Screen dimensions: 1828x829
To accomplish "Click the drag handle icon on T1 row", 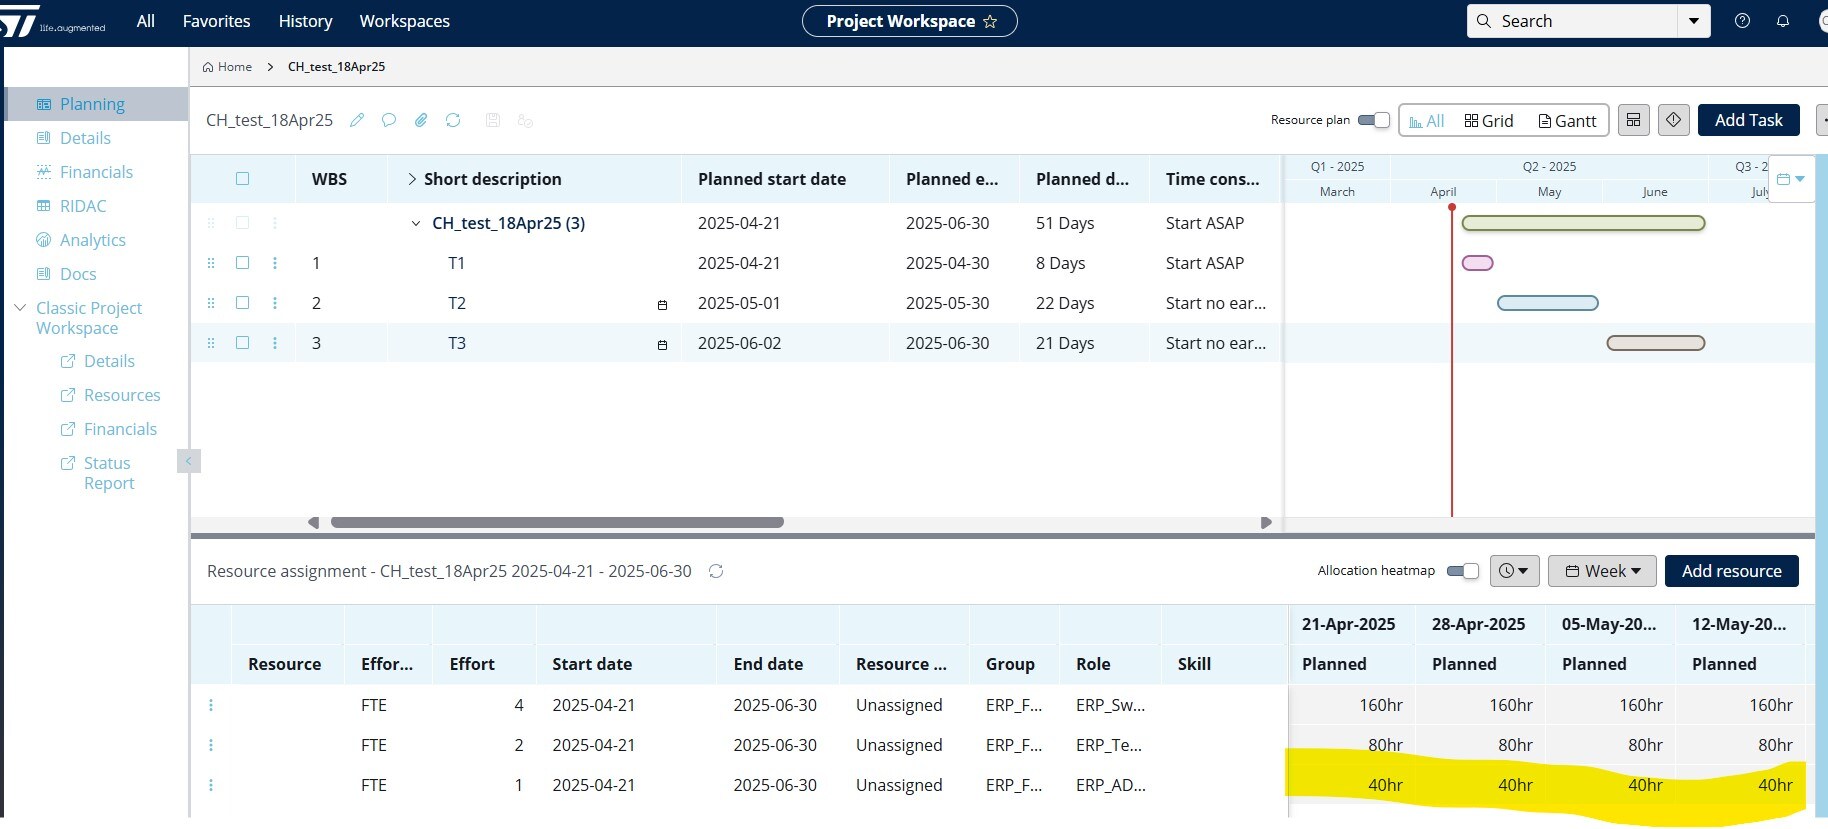I will tap(211, 263).
